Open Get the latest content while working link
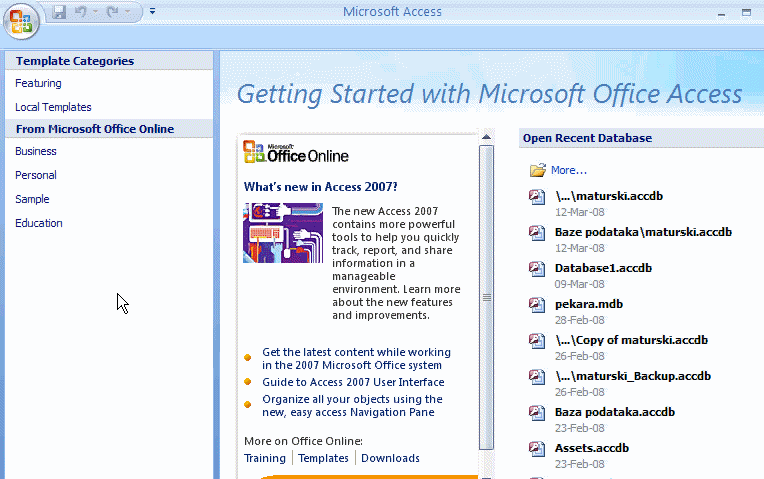Image resolution: width=764 pixels, height=479 pixels. [x=356, y=359]
